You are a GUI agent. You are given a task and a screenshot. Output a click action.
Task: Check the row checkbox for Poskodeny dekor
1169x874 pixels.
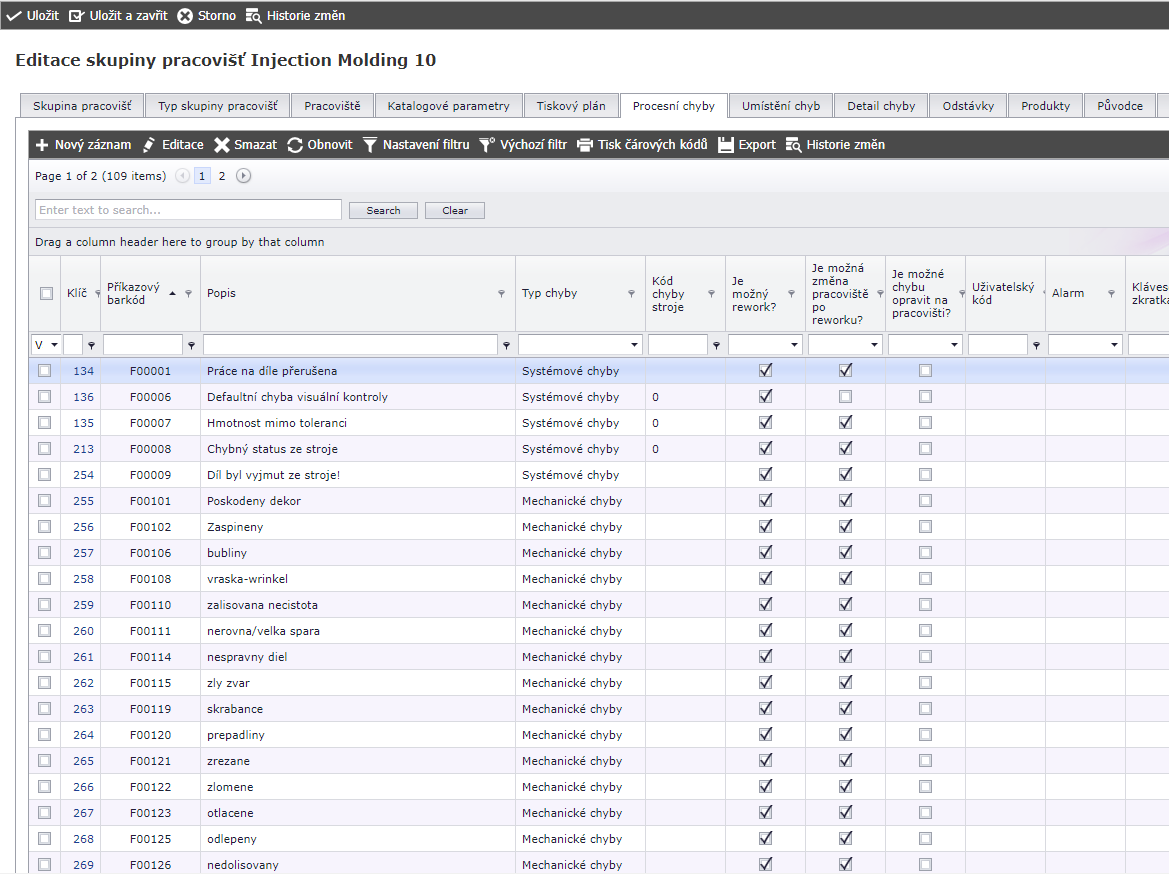(45, 501)
